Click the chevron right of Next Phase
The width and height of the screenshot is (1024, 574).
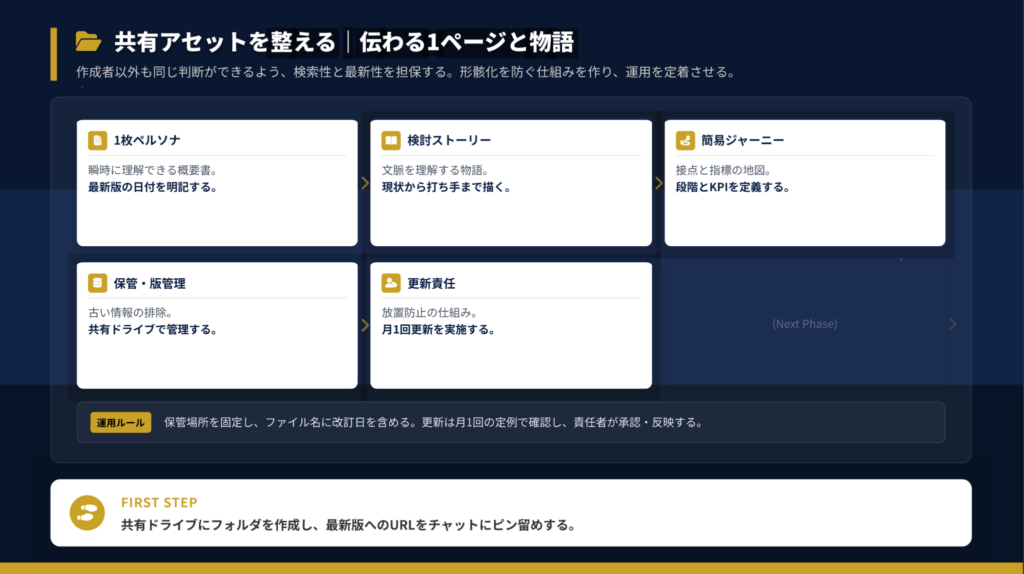tap(952, 324)
